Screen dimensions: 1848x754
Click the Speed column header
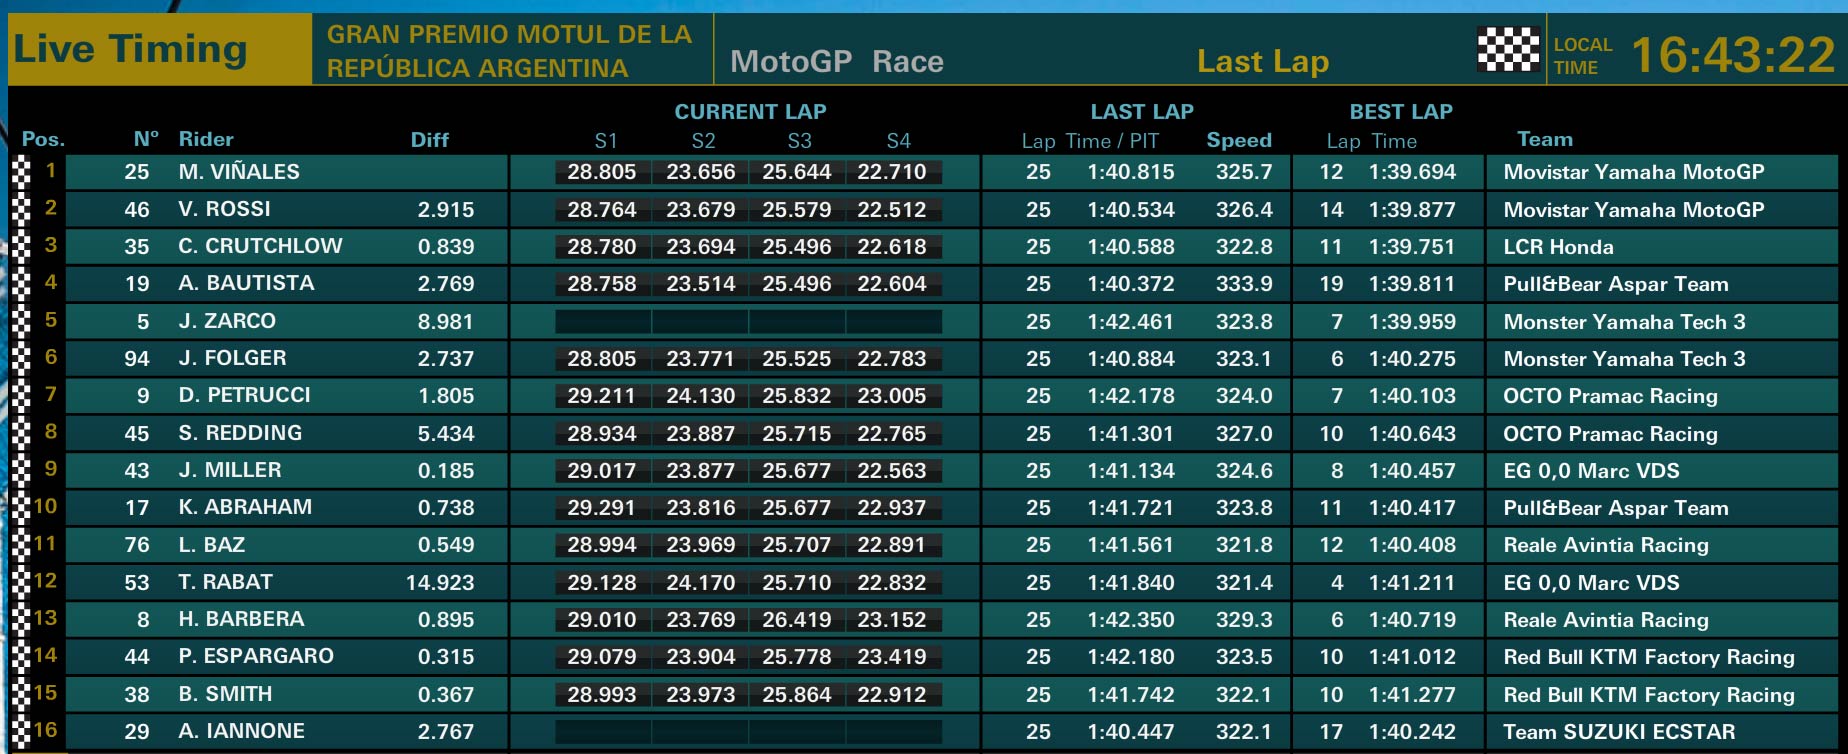1239,140
